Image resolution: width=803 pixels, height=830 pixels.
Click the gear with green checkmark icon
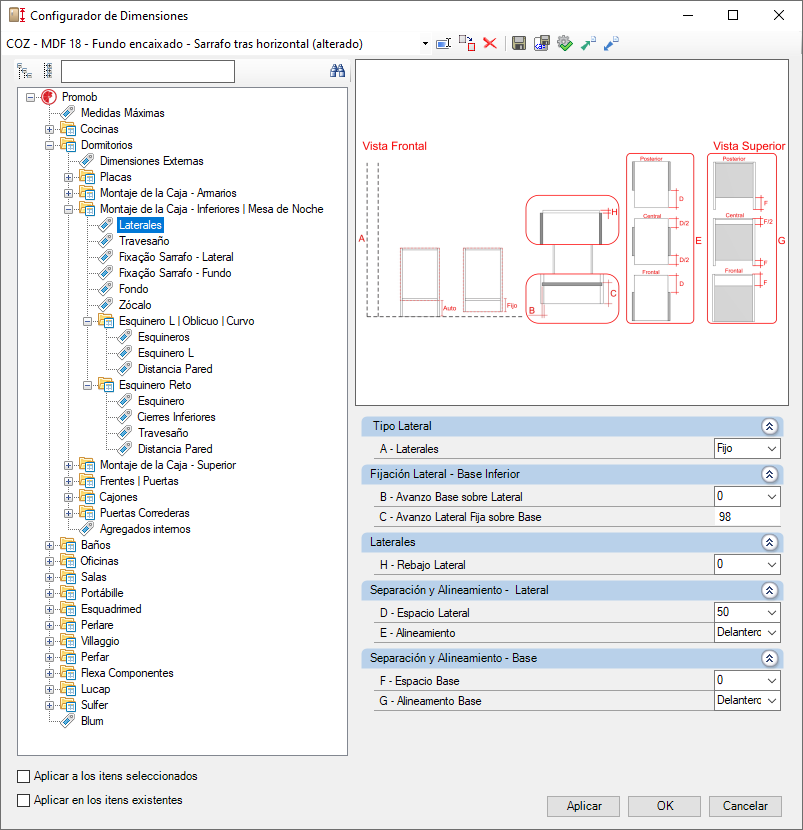[565, 43]
